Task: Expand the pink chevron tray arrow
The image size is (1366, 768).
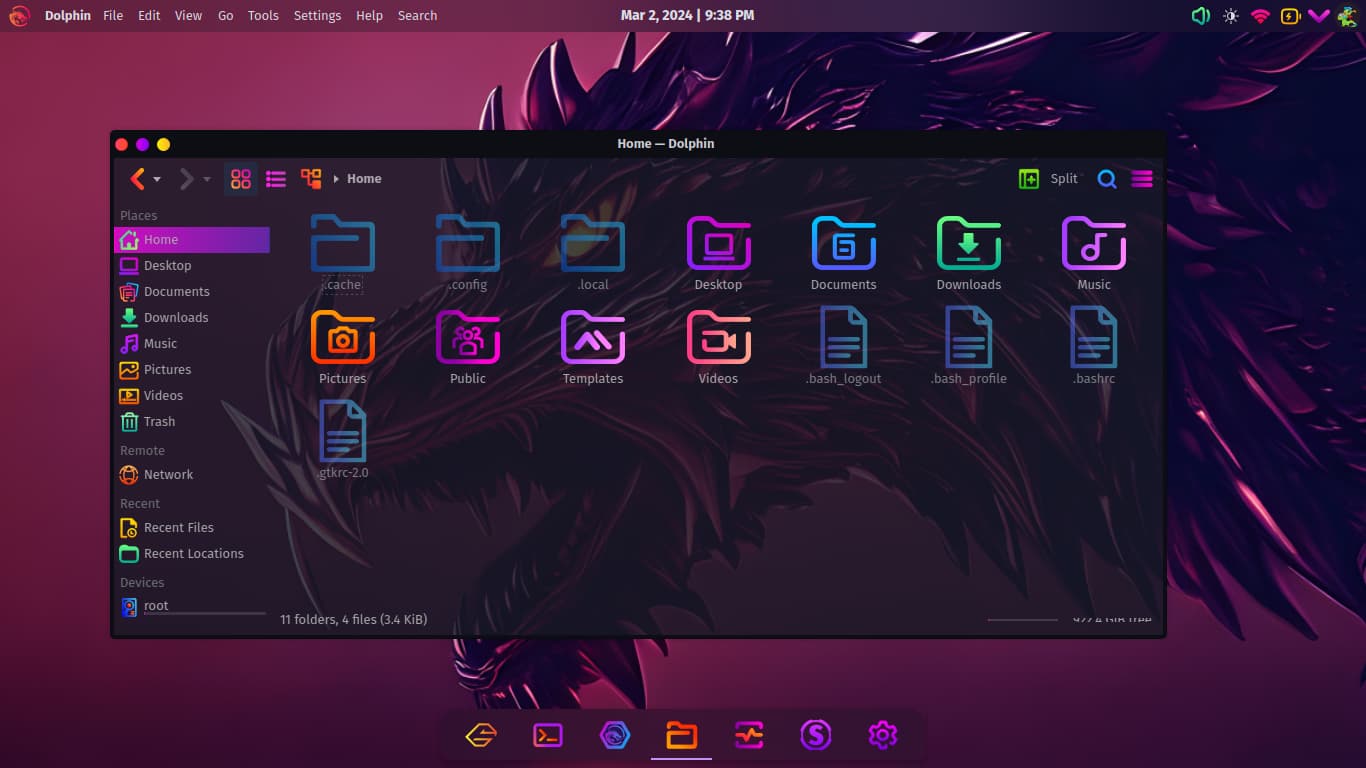Action: (1319, 16)
